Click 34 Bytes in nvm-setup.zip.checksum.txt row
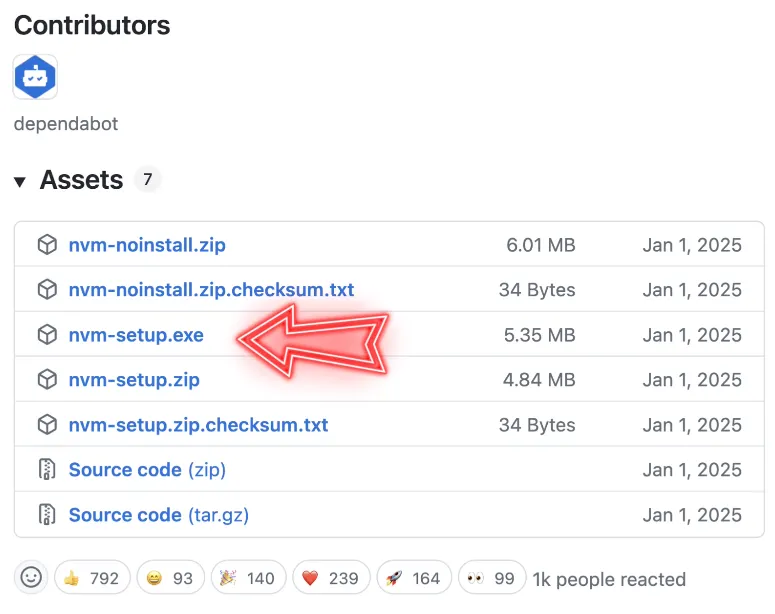The image size is (775, 614). [x=537, y=425]
